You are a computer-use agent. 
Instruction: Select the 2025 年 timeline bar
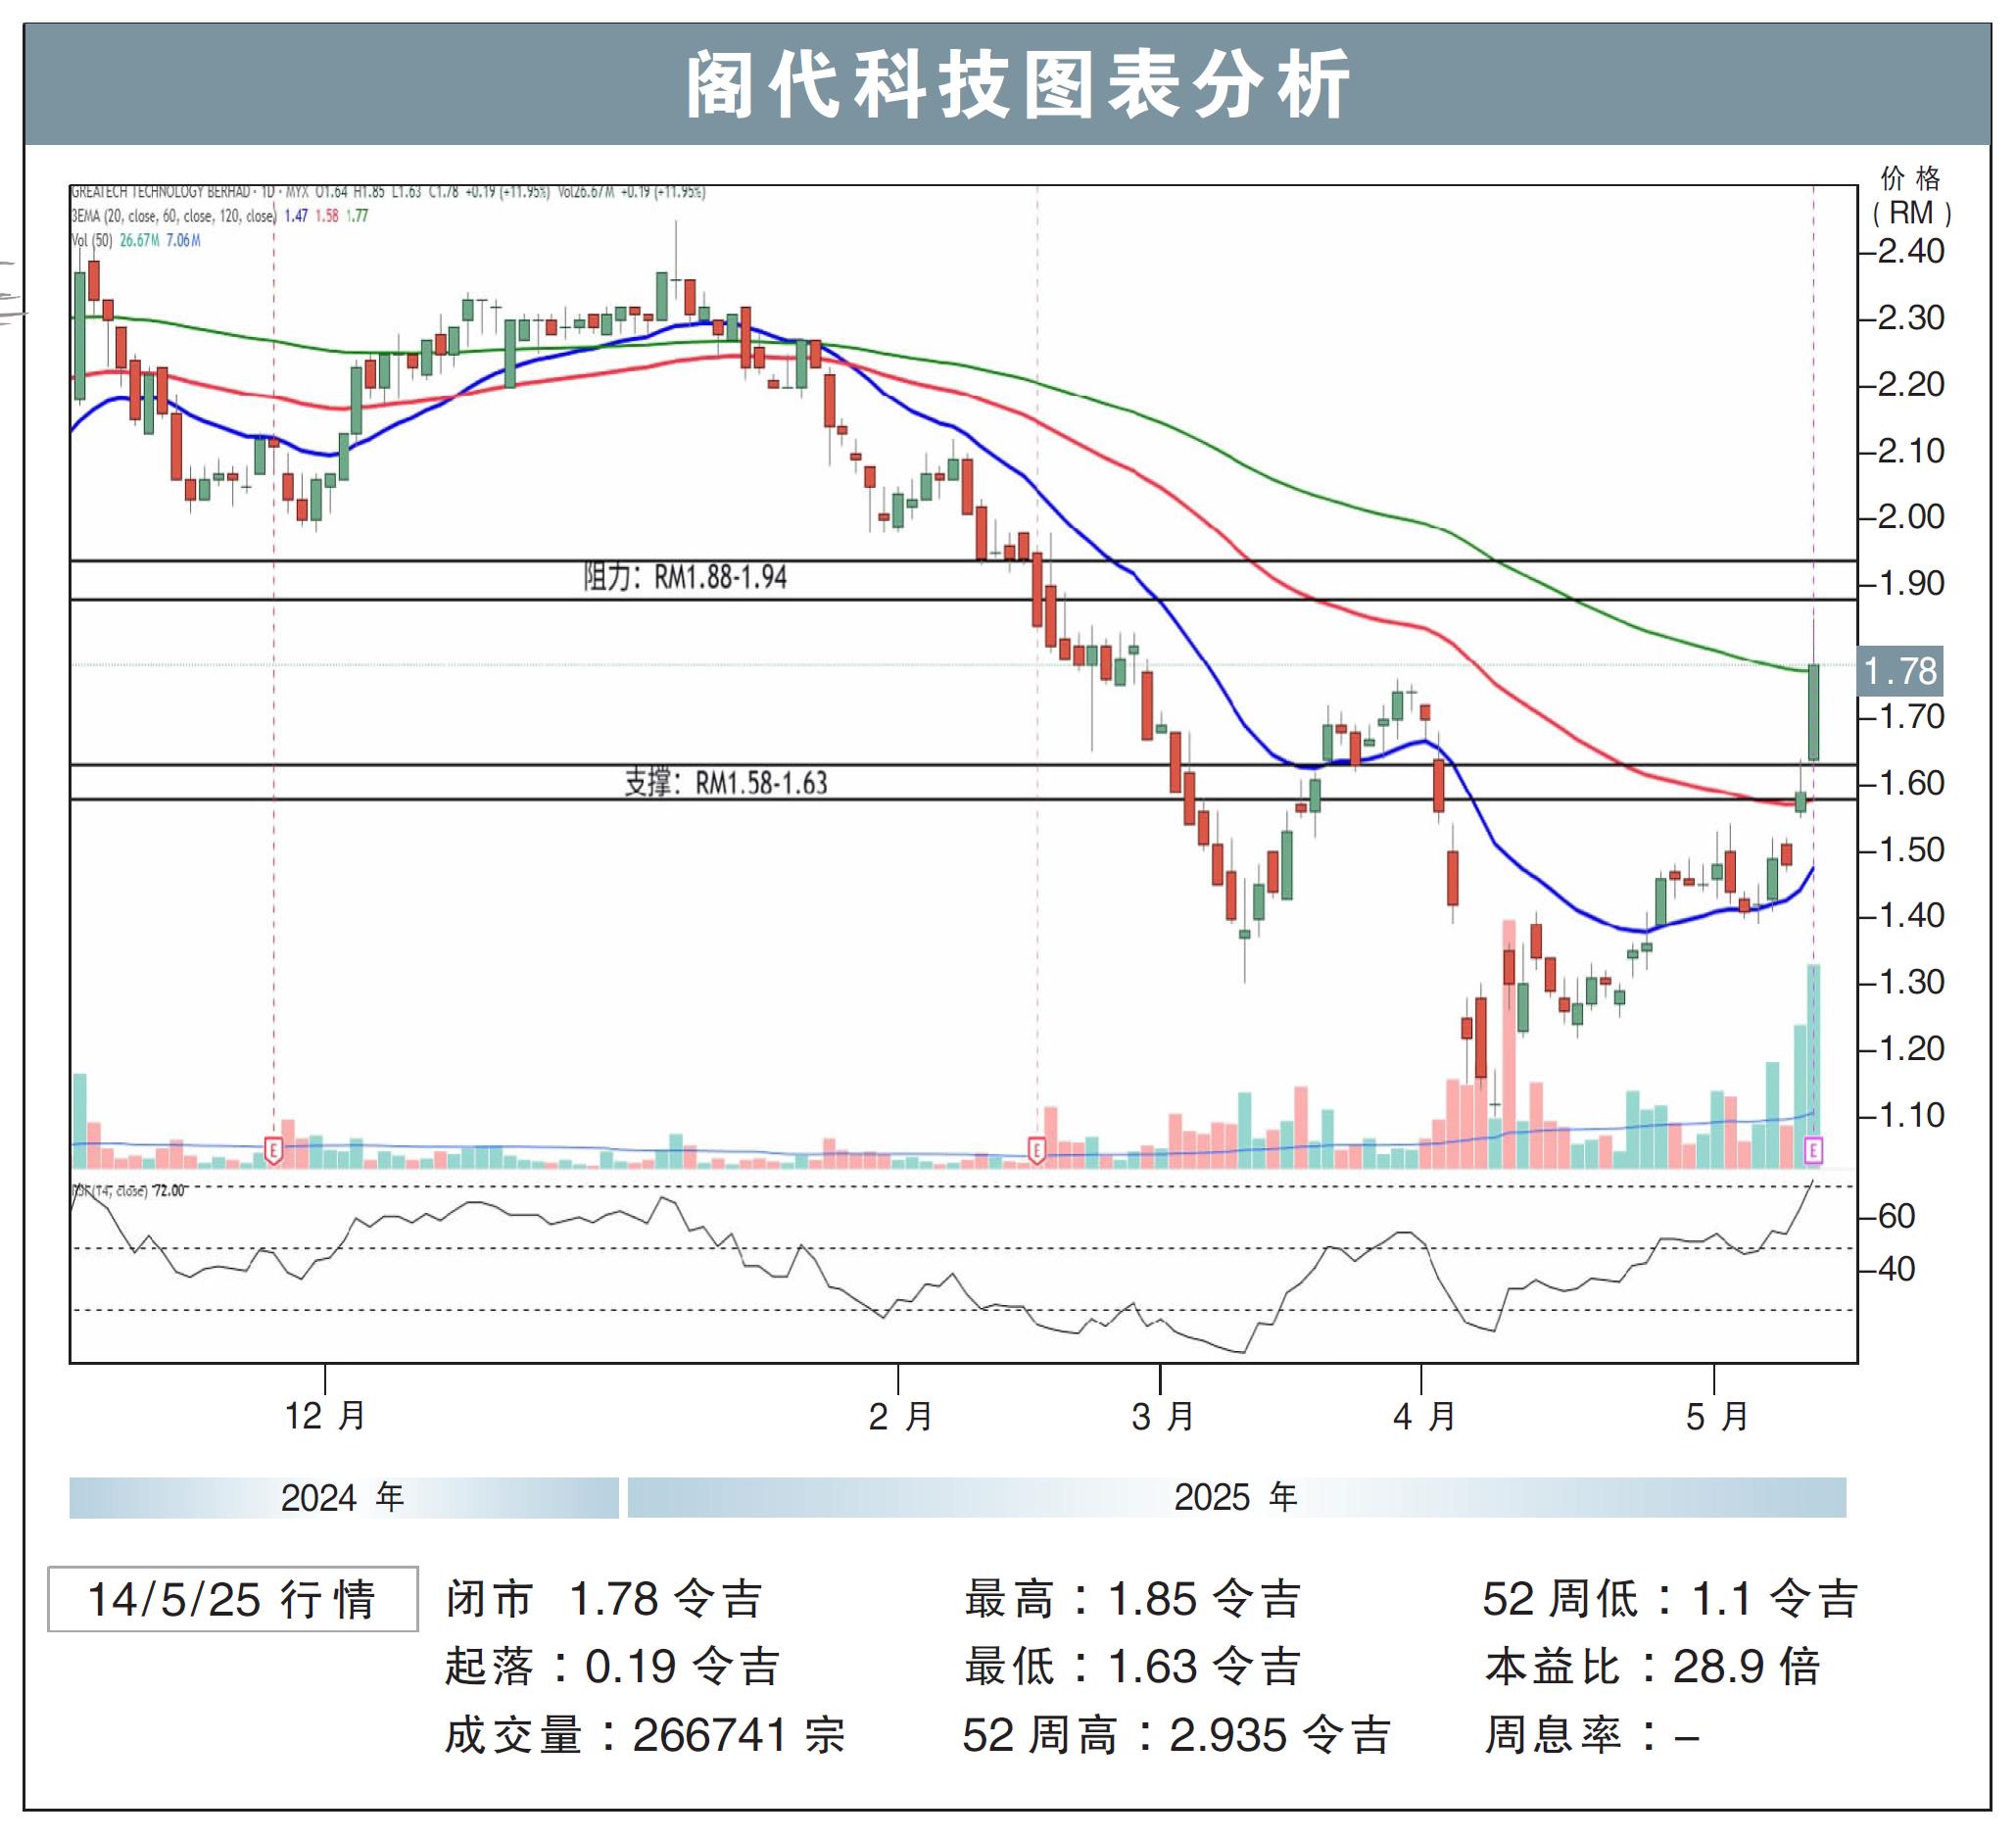1236,1497
